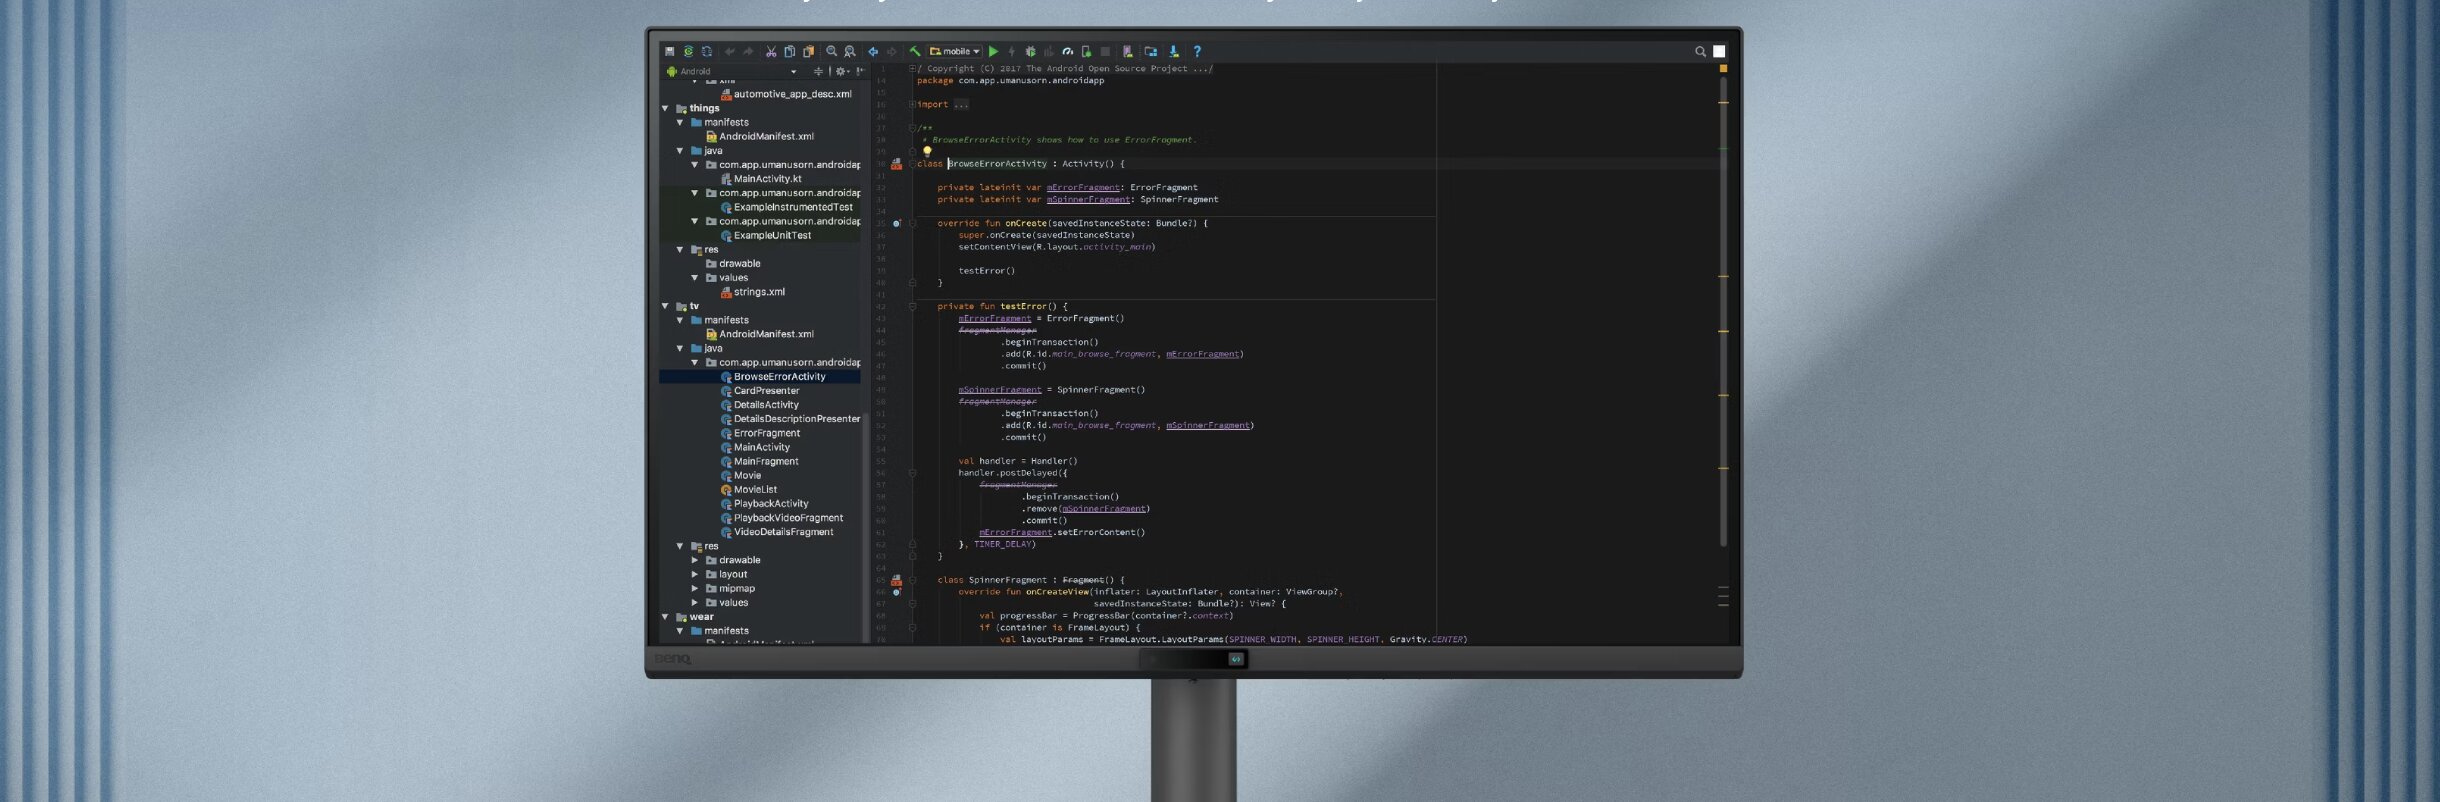The width and height of the screenshot is (2440, 802).
Task: Collapse the wear module arrow
Action: [x=666, y=617]
